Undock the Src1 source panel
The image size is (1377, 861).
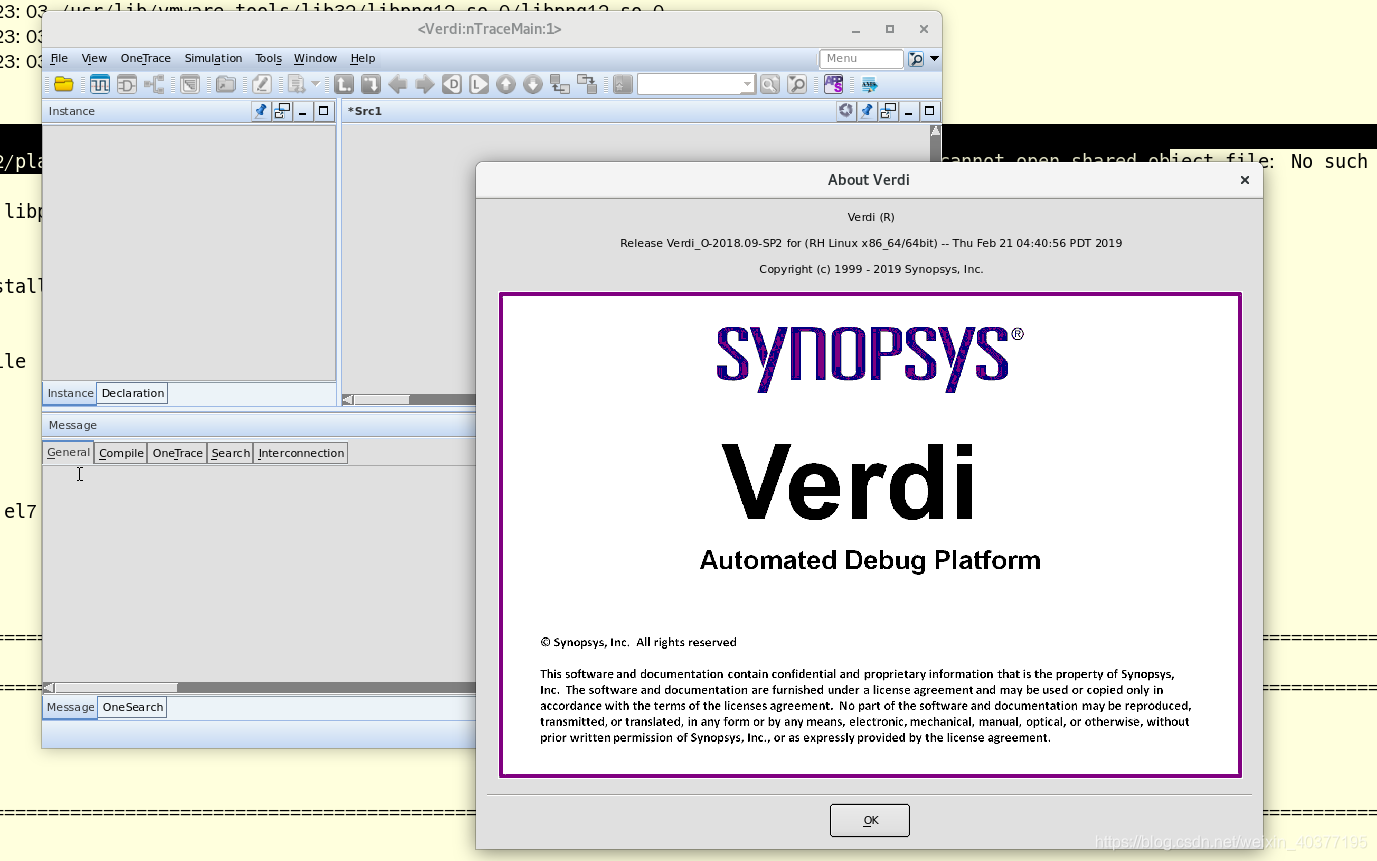[x=888, y=112]
